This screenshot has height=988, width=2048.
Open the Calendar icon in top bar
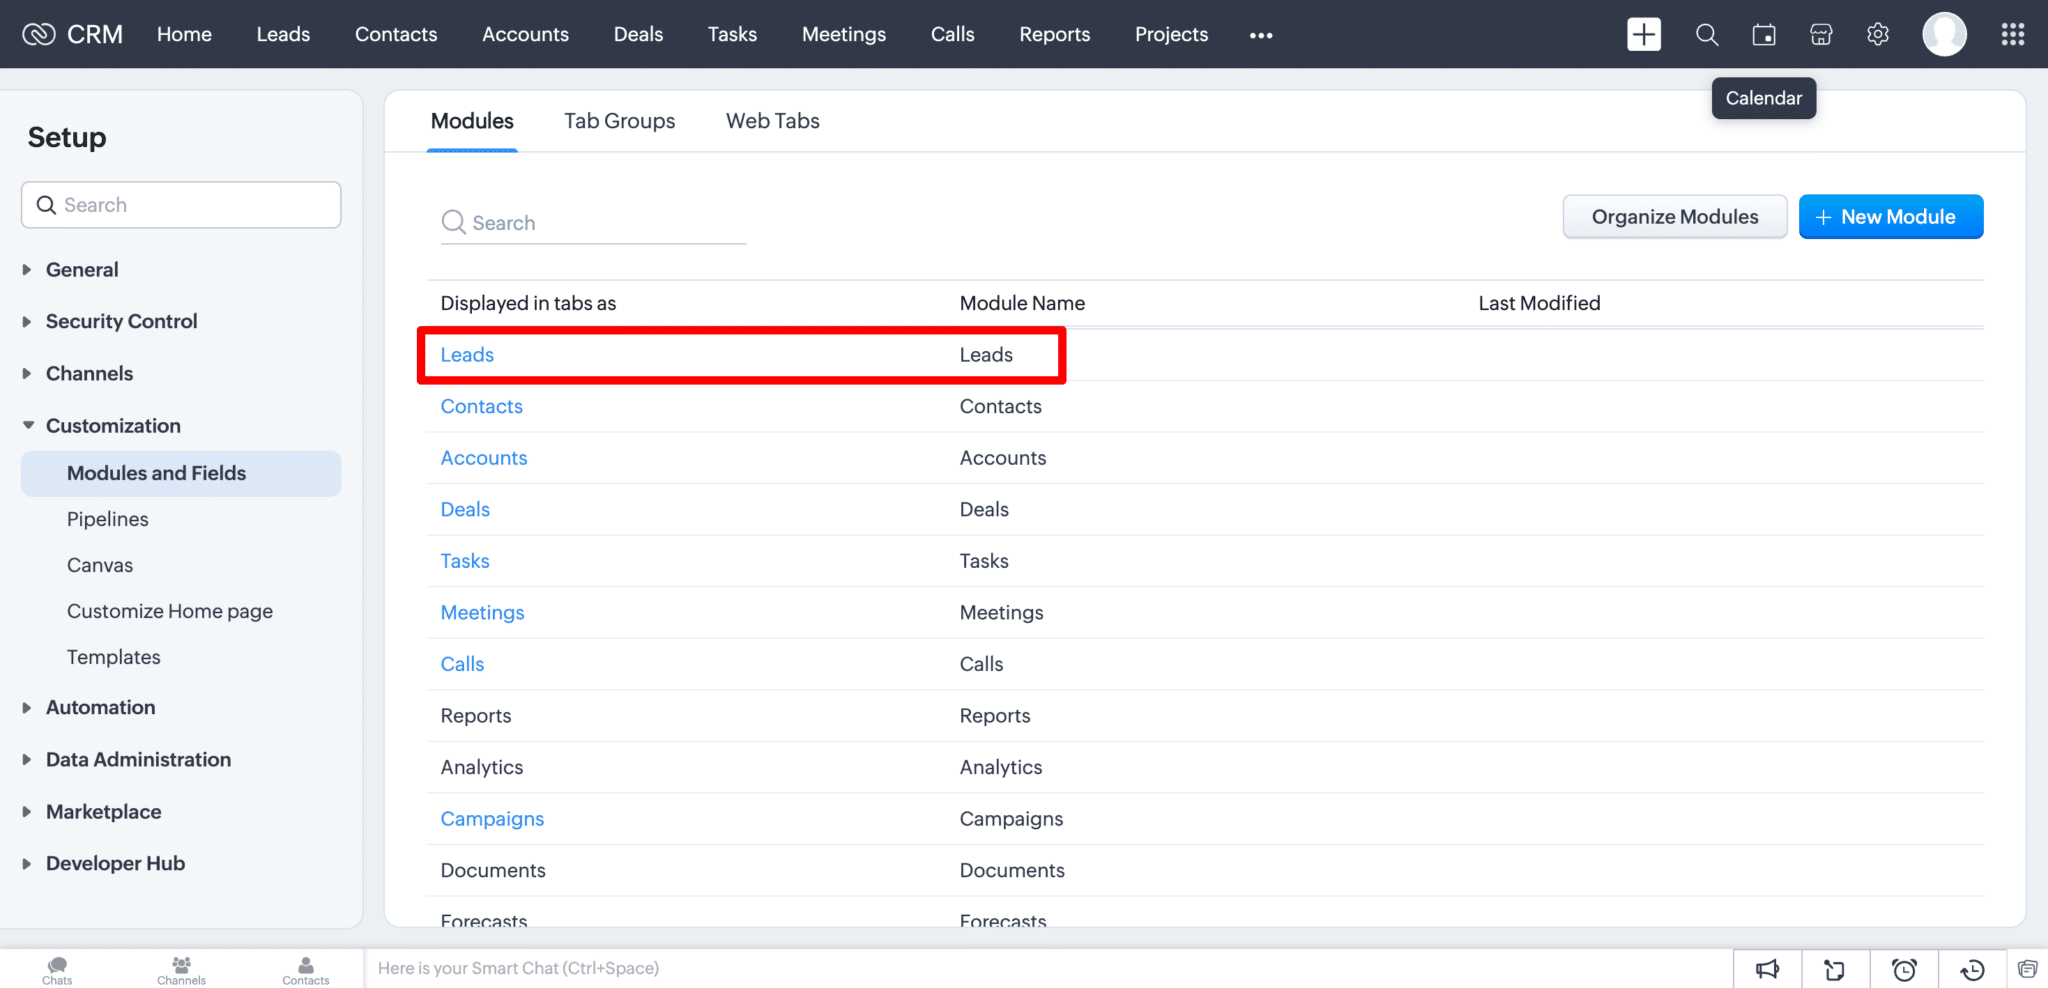1764,35
